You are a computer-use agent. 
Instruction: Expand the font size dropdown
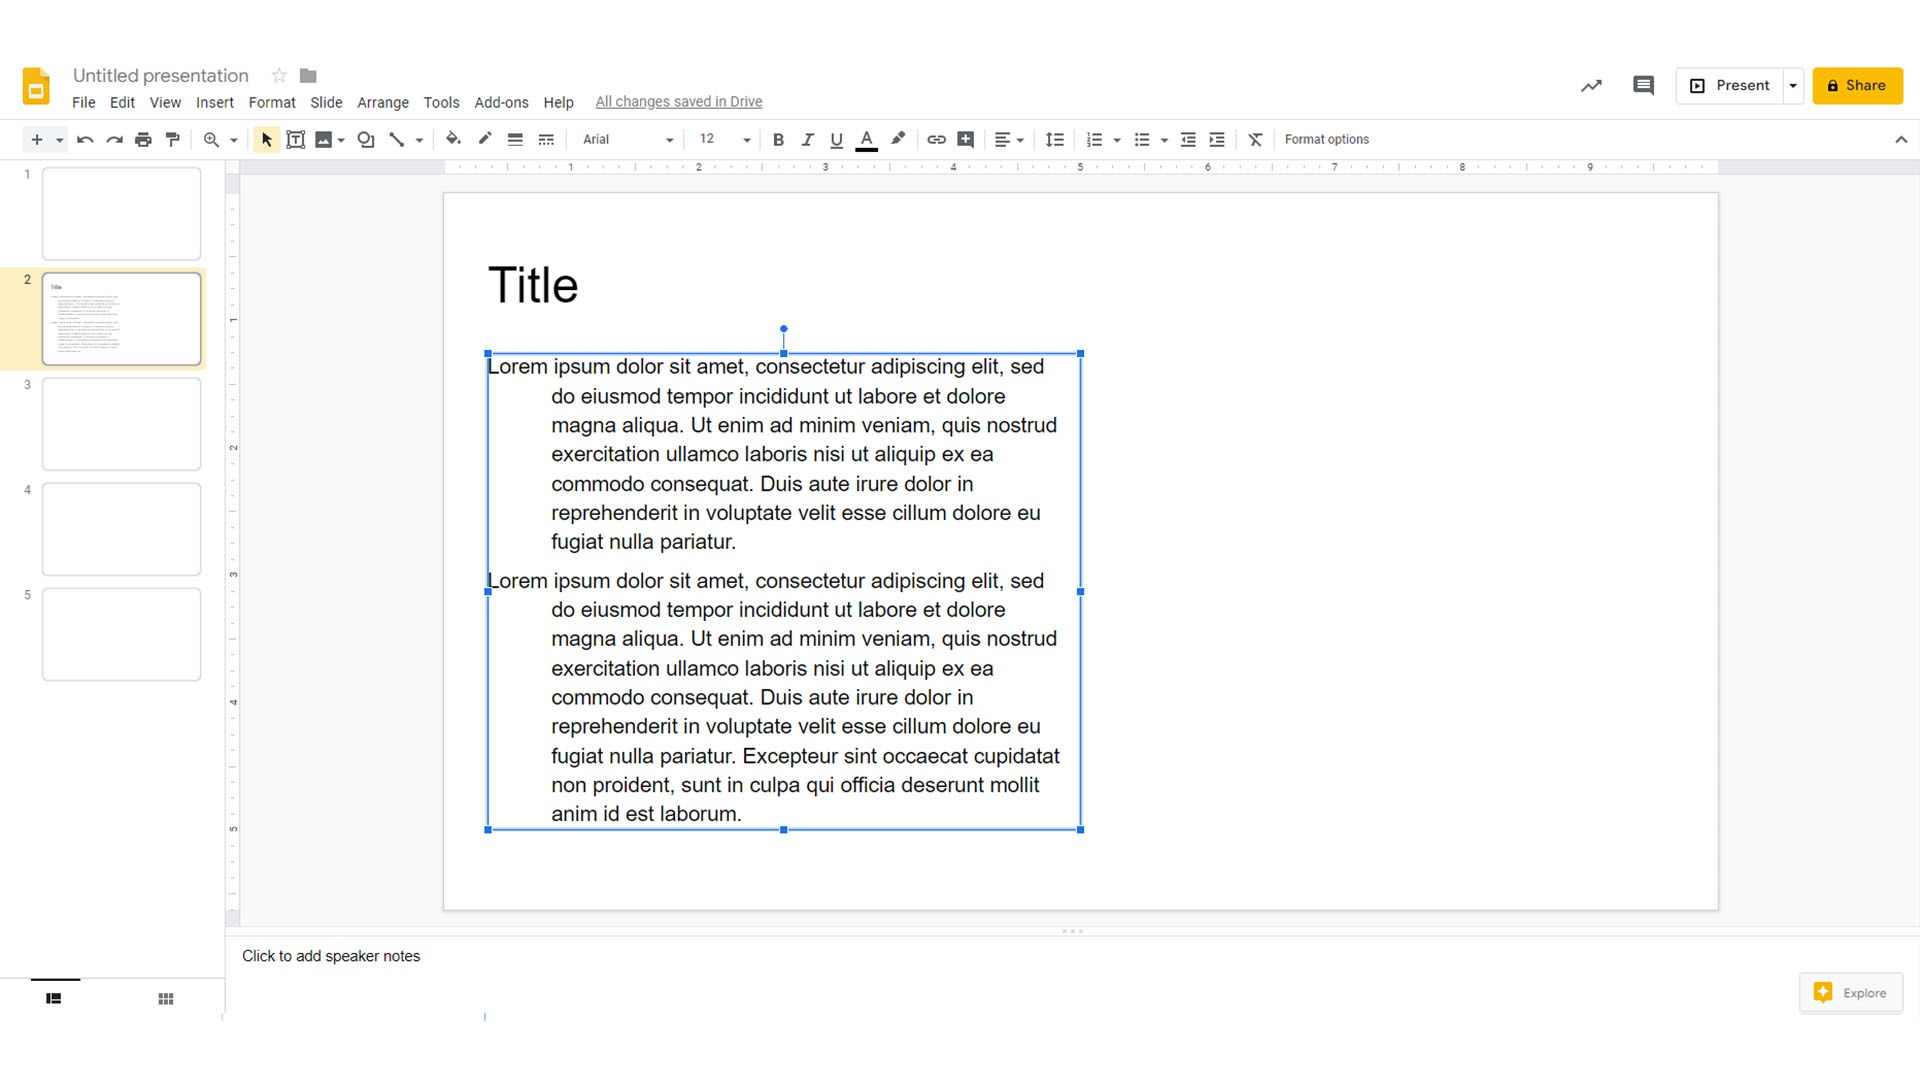[x=745, y=138]
